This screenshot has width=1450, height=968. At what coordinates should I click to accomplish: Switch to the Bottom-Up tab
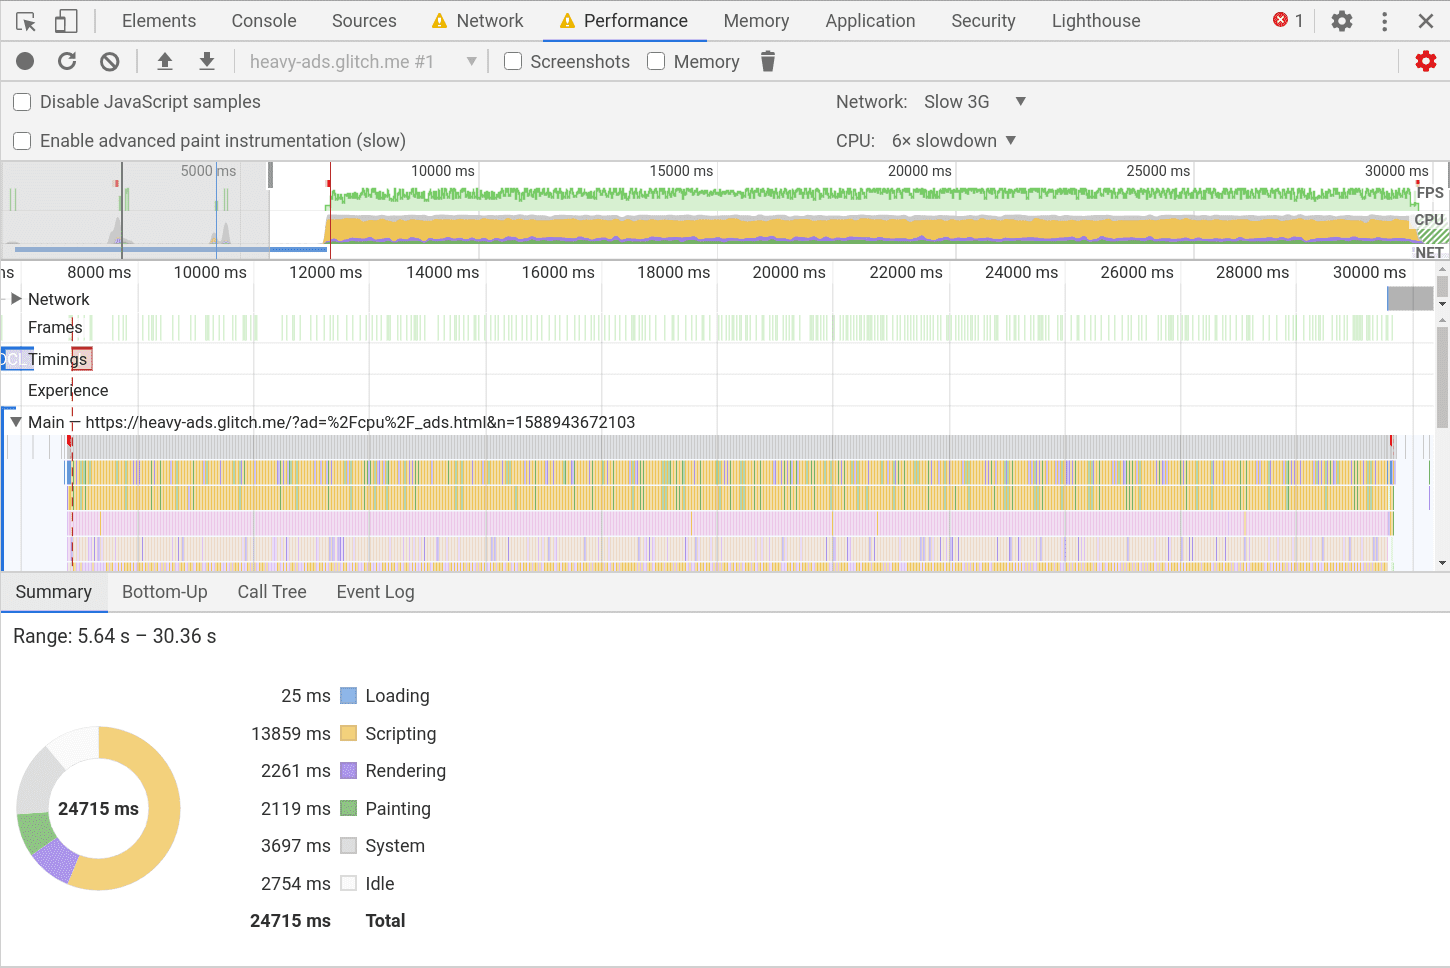pos(164,592)
